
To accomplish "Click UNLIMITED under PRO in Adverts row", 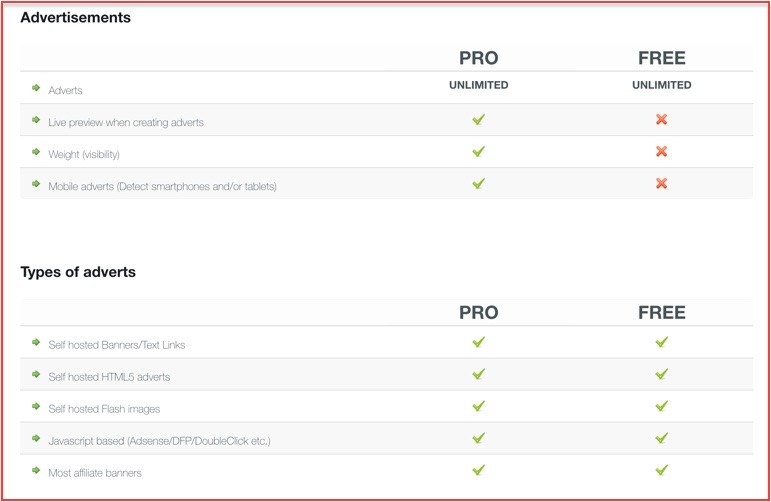I will point(478,86).
